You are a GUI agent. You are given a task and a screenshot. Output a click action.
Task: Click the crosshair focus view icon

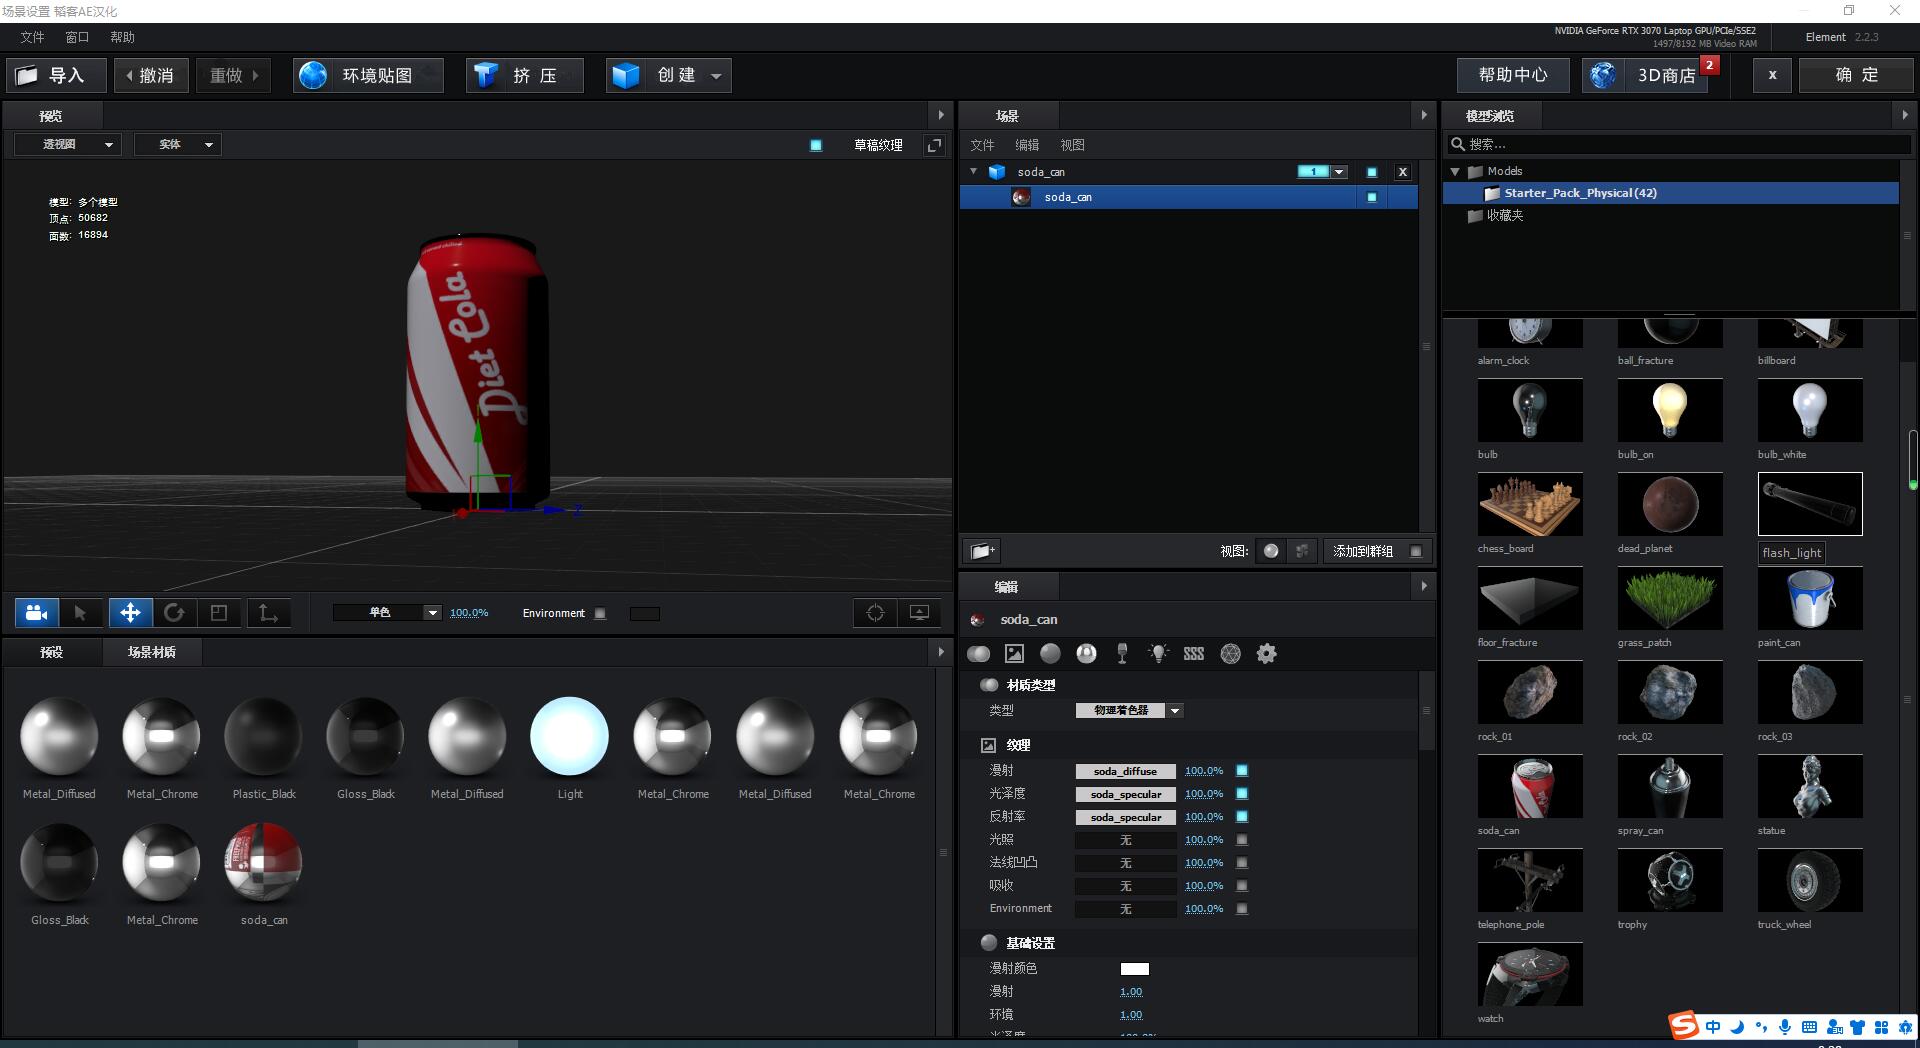click(875, 613)
